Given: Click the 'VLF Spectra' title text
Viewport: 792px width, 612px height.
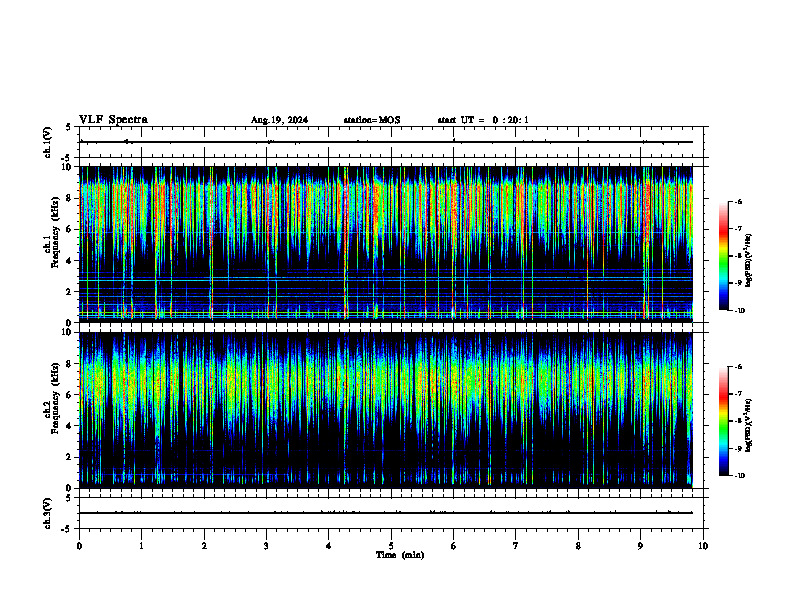Looking at the screenshot, I should pos(113,120).
